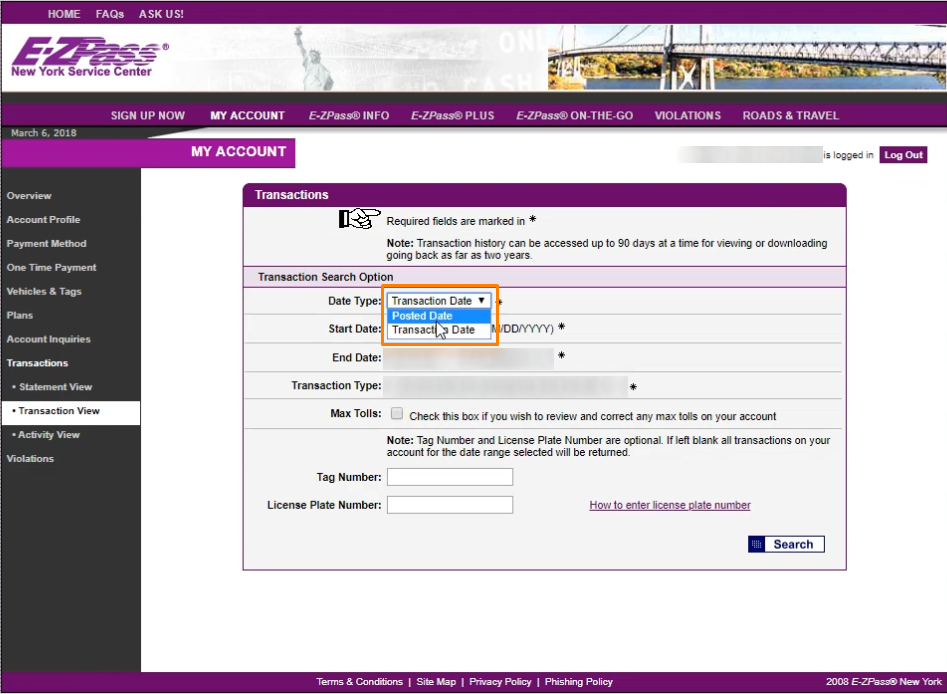The width and height of the screenshot is (947, 694).
Task: Click the License Plate Number field
Action: click(449, 505)
